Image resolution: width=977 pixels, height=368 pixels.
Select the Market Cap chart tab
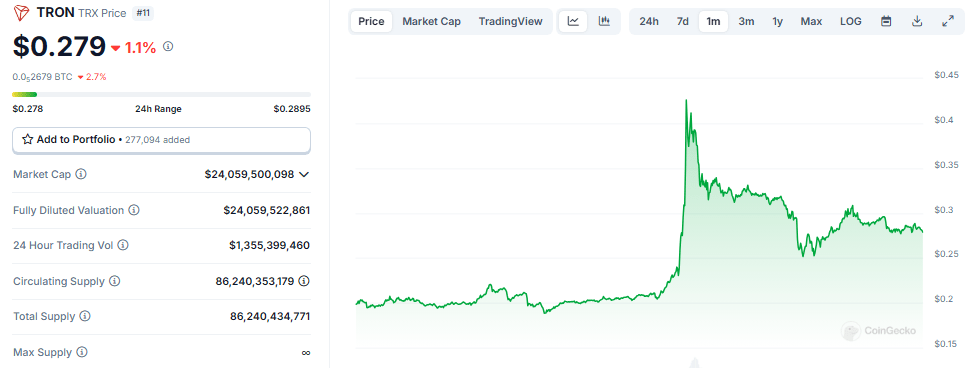tap(432, 21)
